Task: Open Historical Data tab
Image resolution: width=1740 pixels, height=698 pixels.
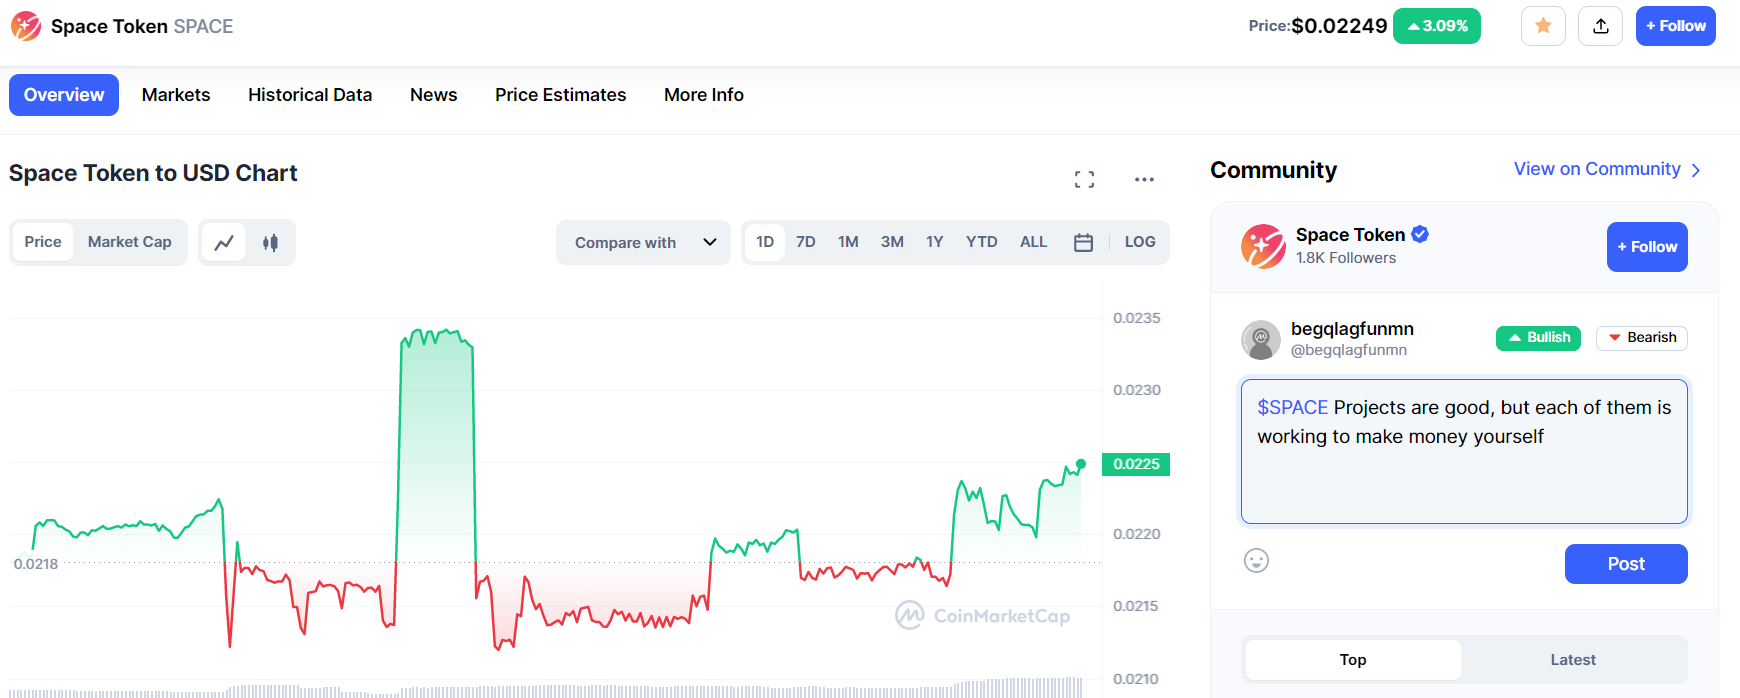Action: [310, 95]
